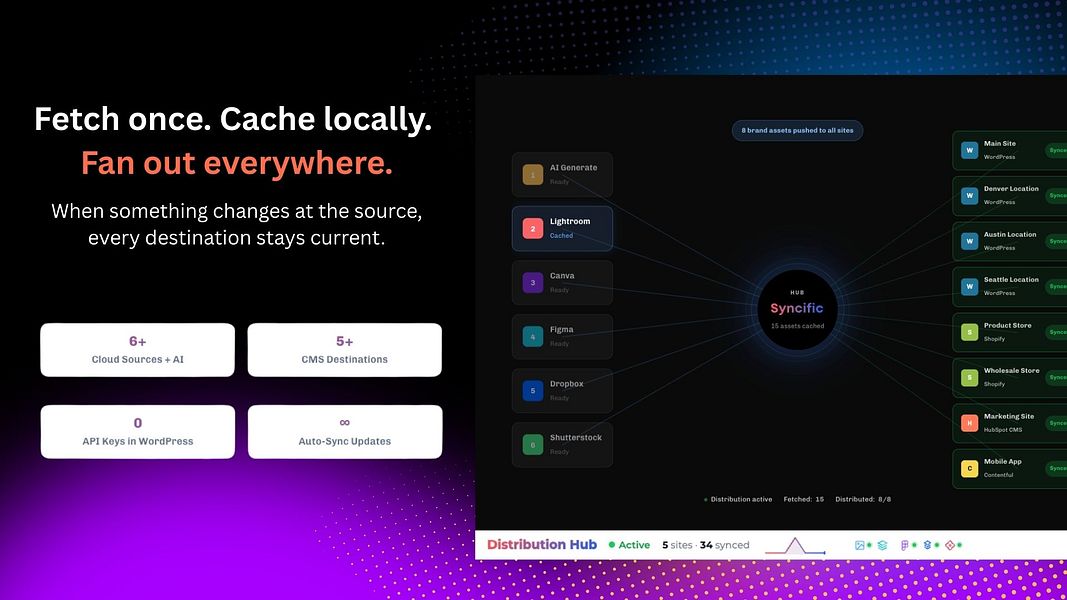Click the 'Cached' status under Lightroom
Screen dimensions: 1067x600
point(561,235)
